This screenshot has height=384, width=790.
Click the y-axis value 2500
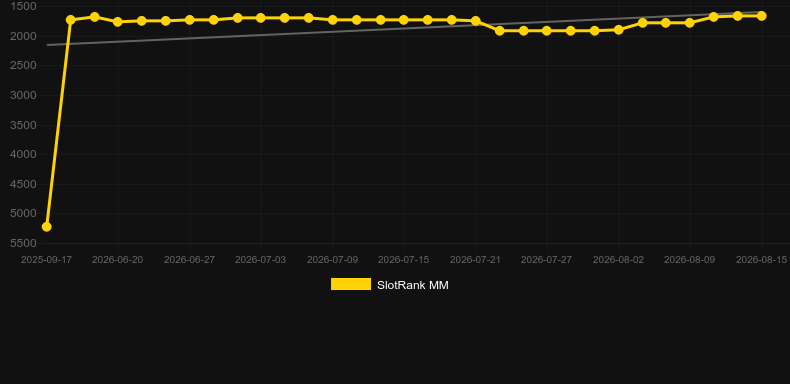24,66
